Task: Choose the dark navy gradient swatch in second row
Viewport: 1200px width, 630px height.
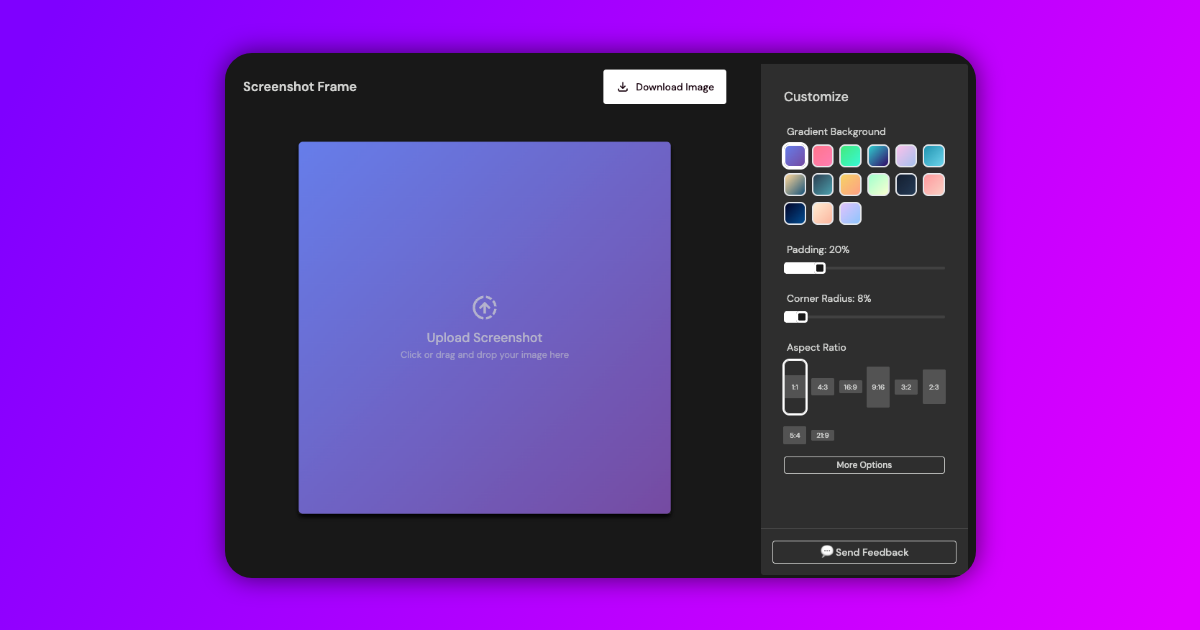Action: (906, 185)
